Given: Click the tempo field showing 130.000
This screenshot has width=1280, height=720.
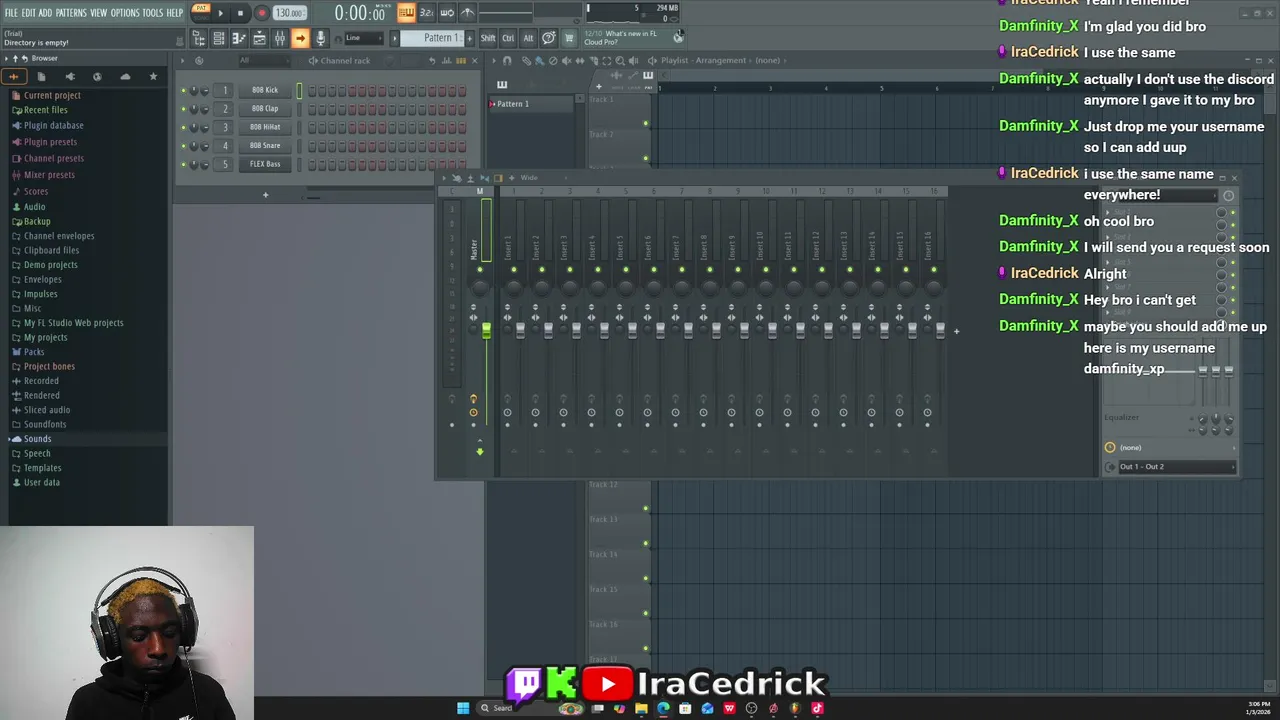Looking at the screenshot, I should click(289, 13).
